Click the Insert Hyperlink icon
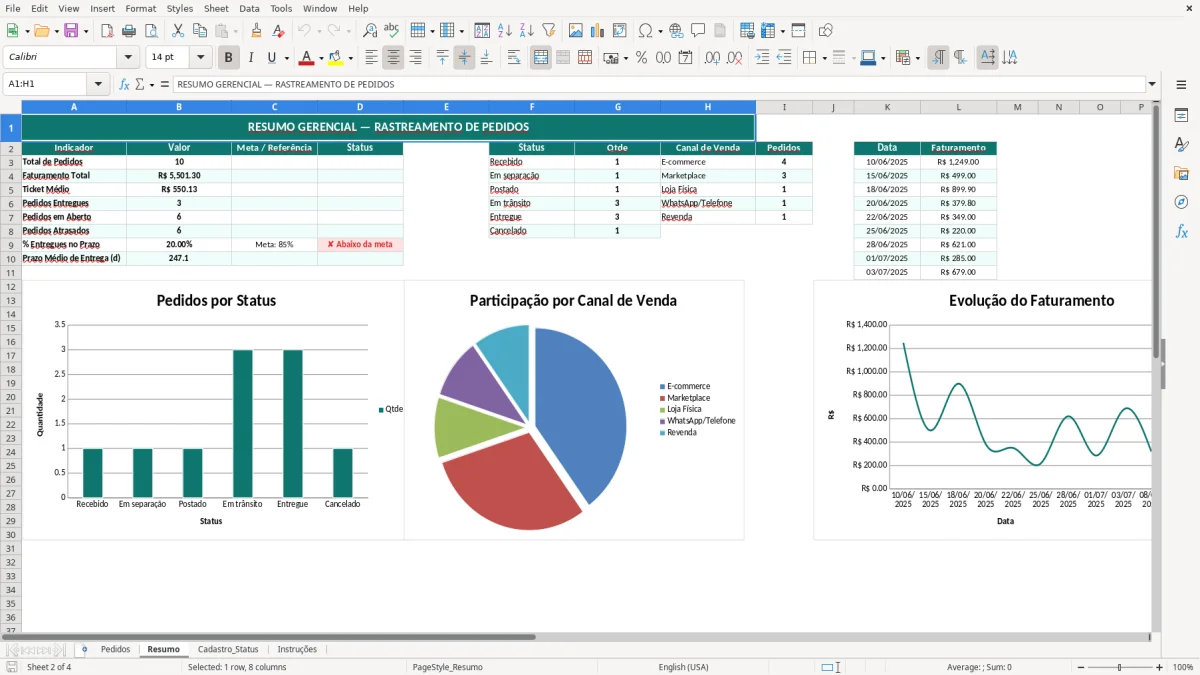1200x675 pixels. [x=676, y=31]
